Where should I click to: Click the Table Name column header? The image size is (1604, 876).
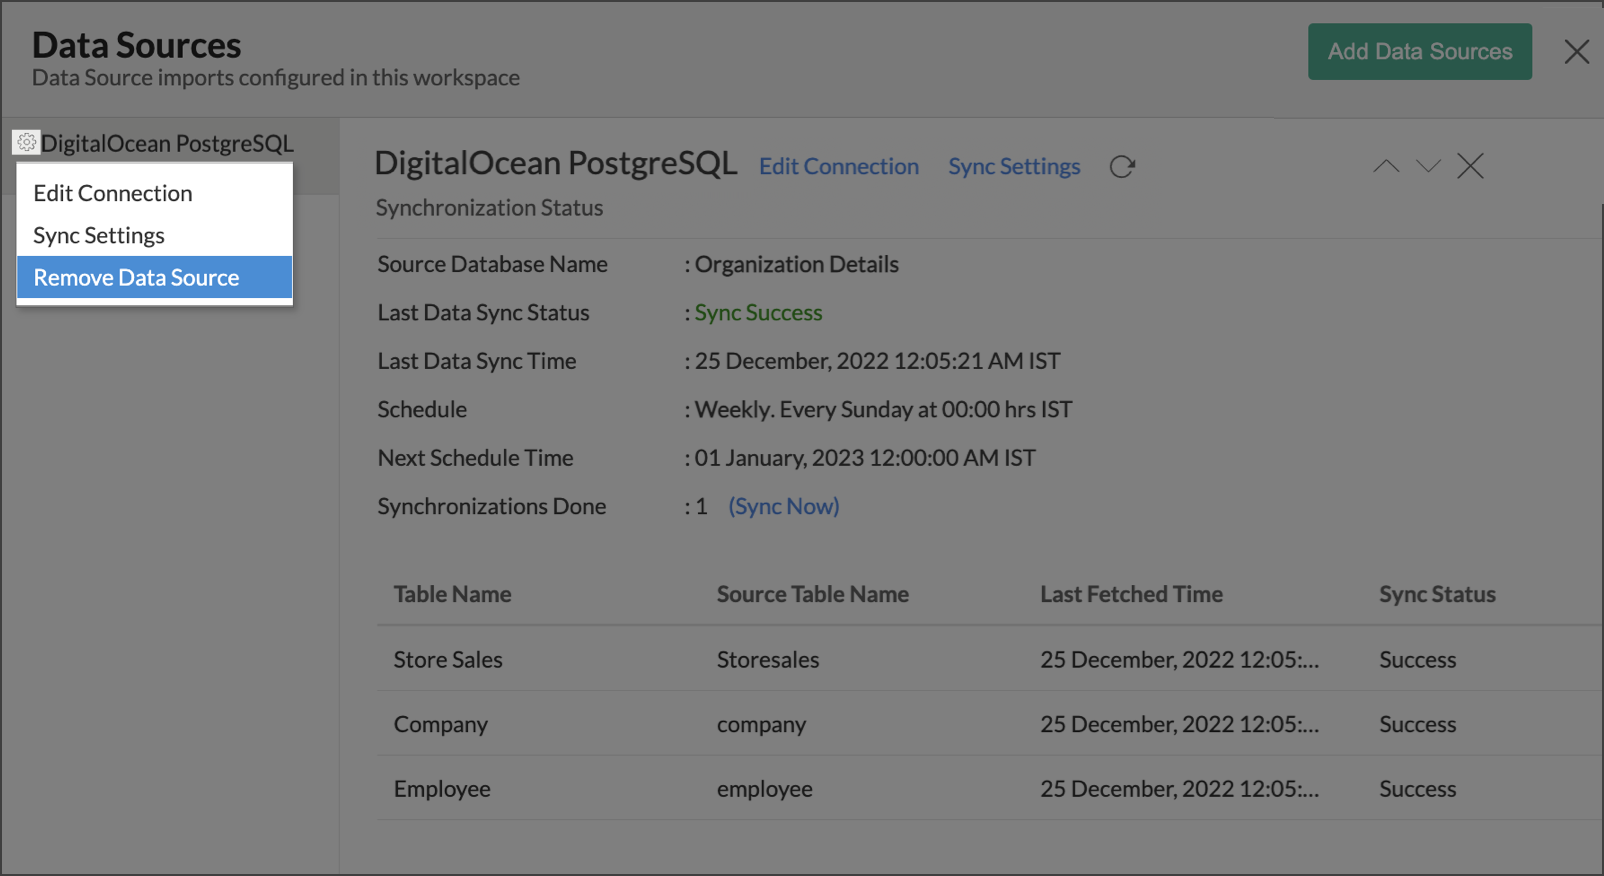tap(452, 594)
